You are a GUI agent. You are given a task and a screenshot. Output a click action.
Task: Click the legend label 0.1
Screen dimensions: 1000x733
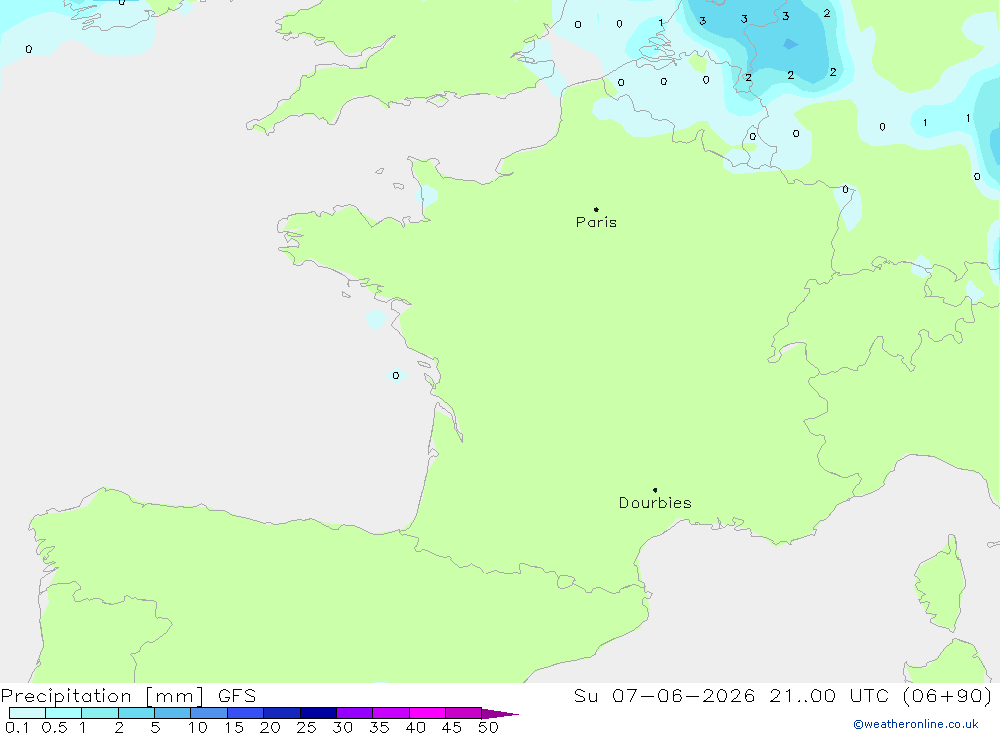17,727
